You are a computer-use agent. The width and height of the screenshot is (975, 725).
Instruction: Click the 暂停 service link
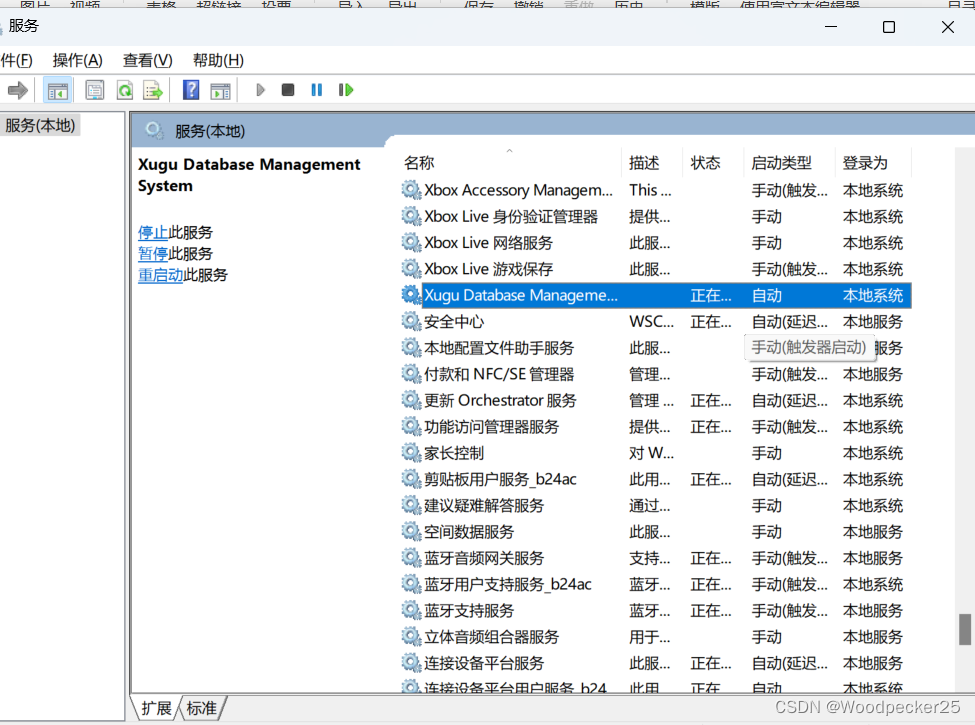tap(153, 254)
